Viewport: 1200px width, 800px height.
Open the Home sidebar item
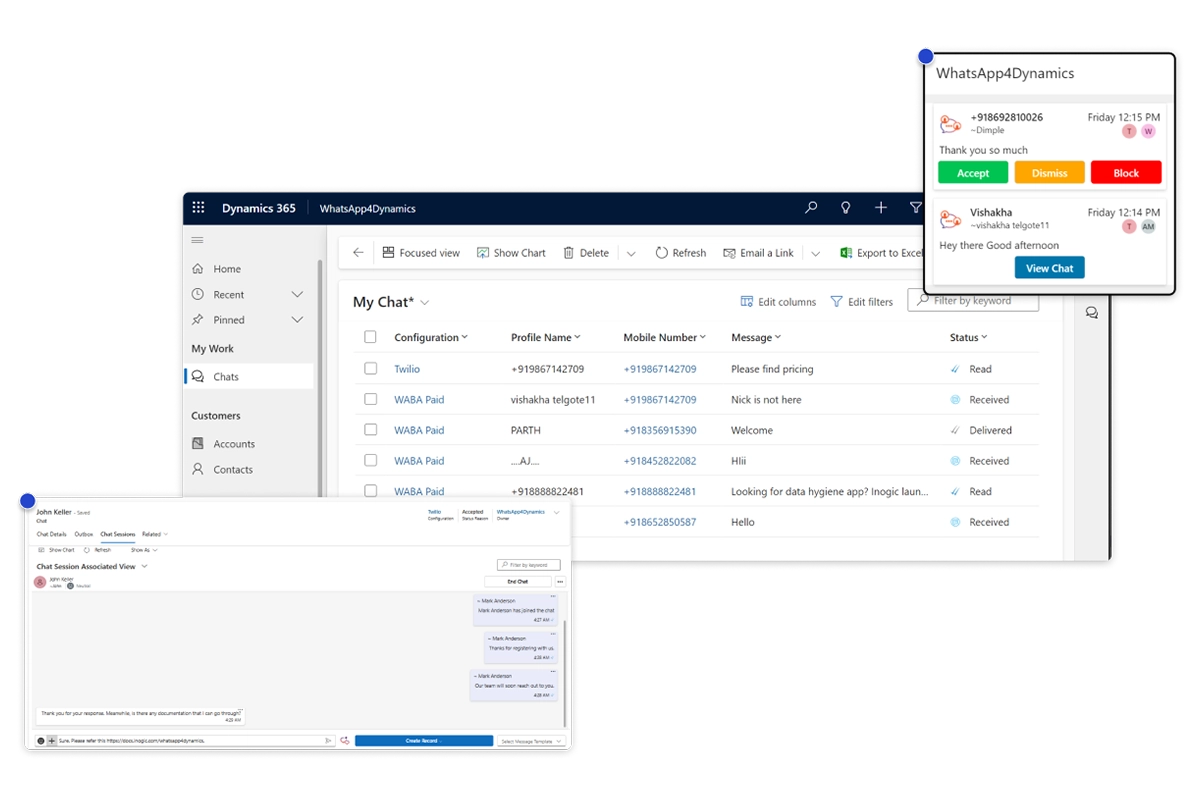(216, 268)
